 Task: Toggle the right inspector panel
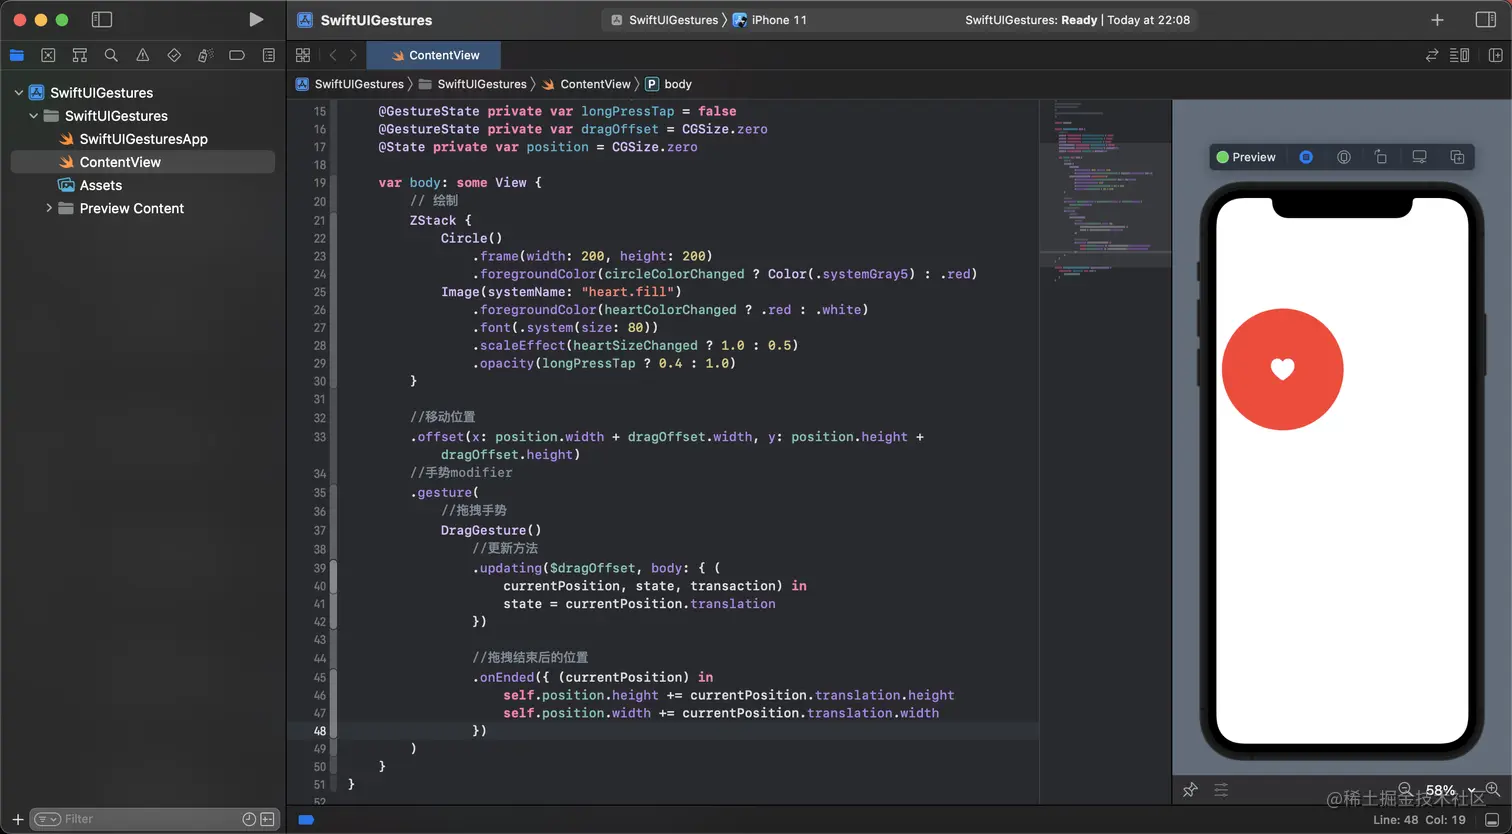(x=1486, y=20)
